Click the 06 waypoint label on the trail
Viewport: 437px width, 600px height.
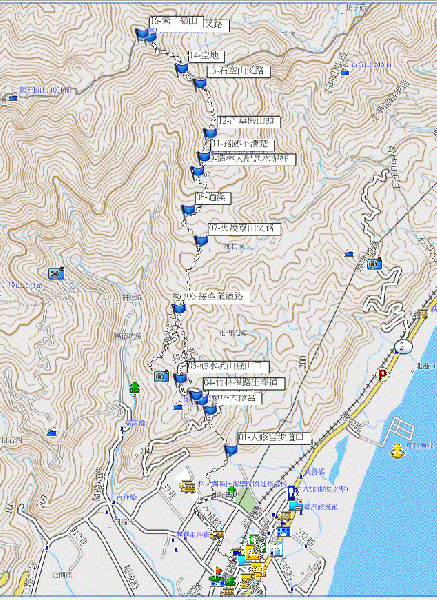217,297
